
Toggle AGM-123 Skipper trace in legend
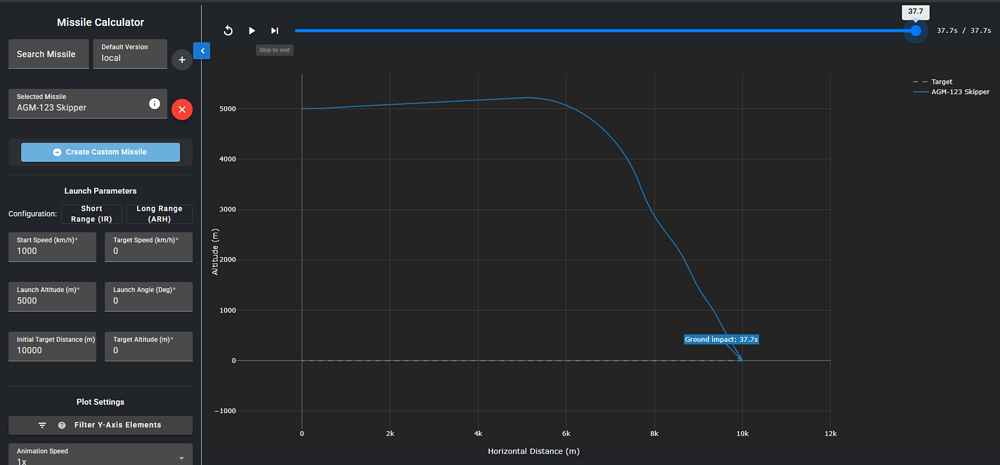pos(953,91)
